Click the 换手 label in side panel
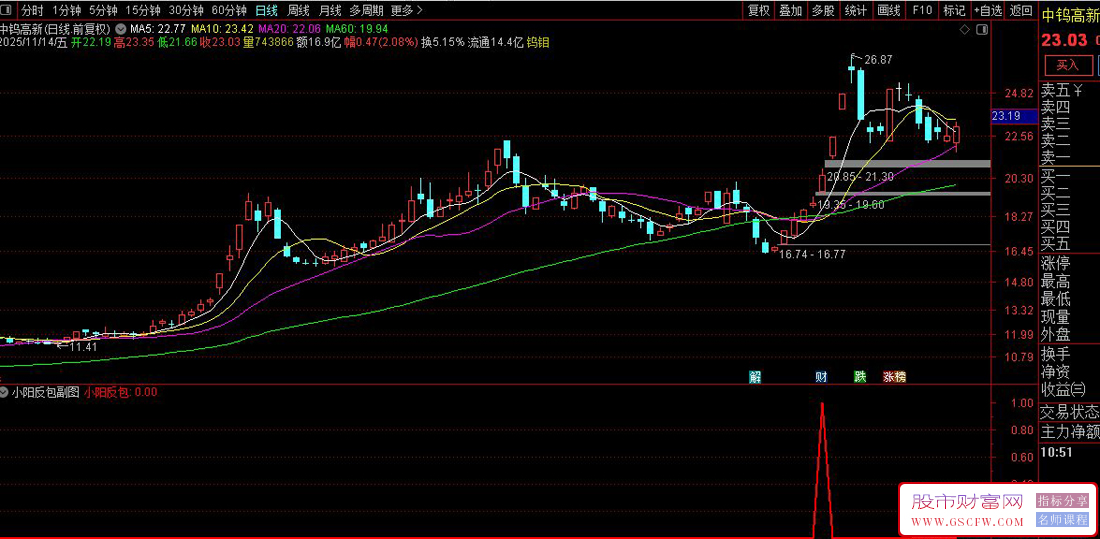1100x539 pixels. pos(1056,353)
